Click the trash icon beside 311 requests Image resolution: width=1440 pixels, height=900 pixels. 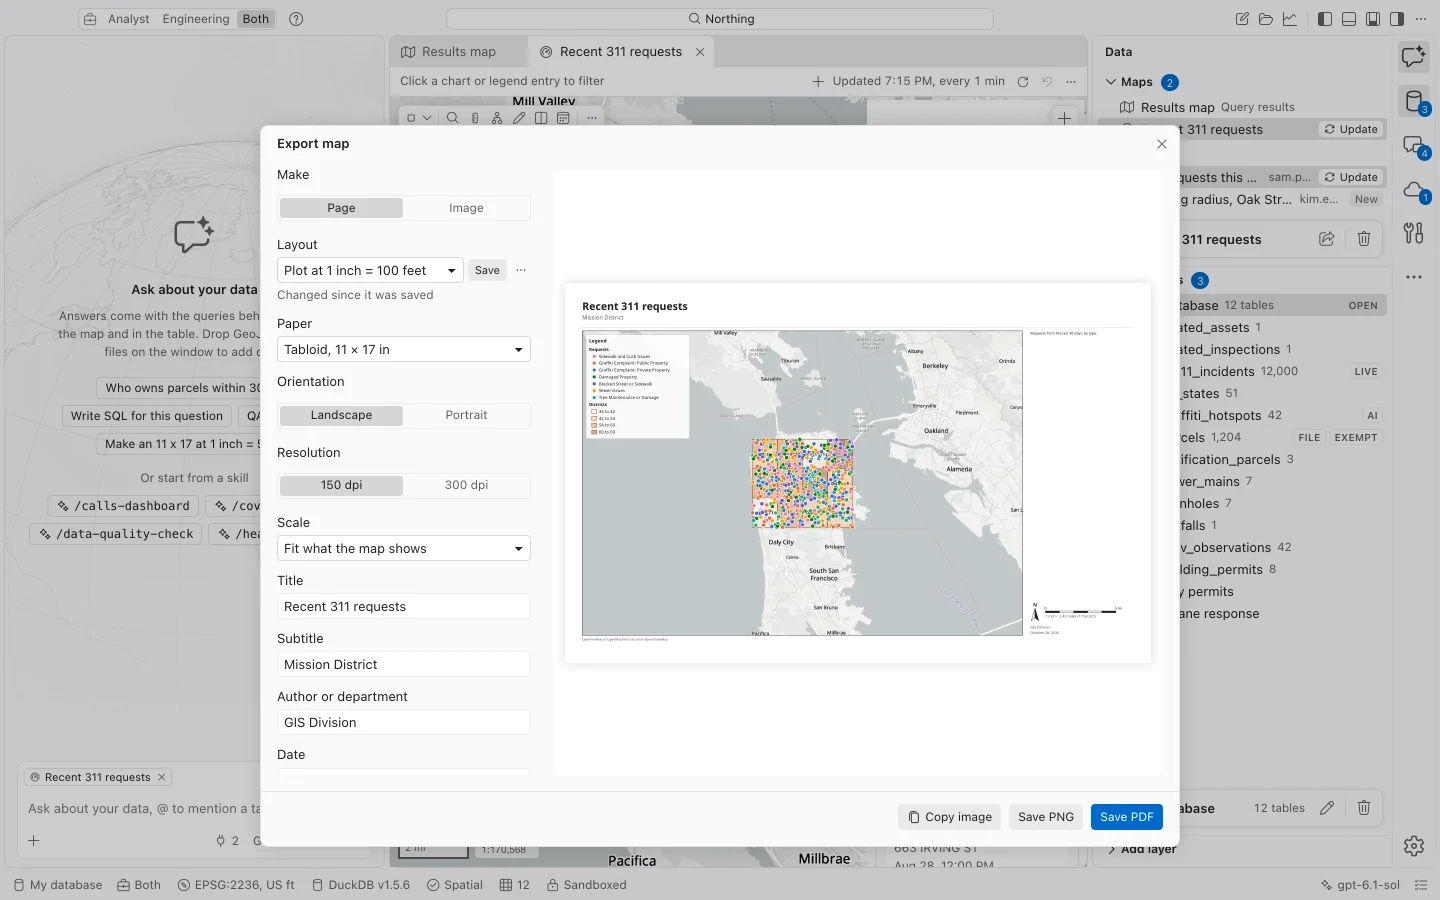(x=1364, y=239)
